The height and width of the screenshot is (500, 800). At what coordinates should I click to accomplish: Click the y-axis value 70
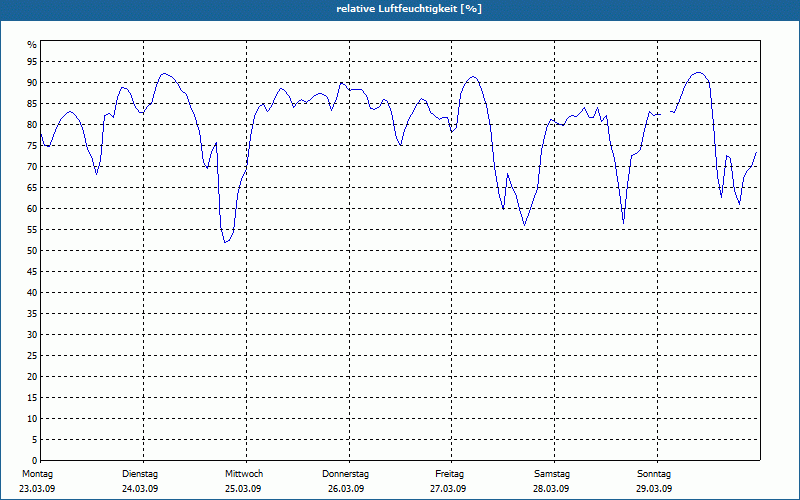(32, 167)
